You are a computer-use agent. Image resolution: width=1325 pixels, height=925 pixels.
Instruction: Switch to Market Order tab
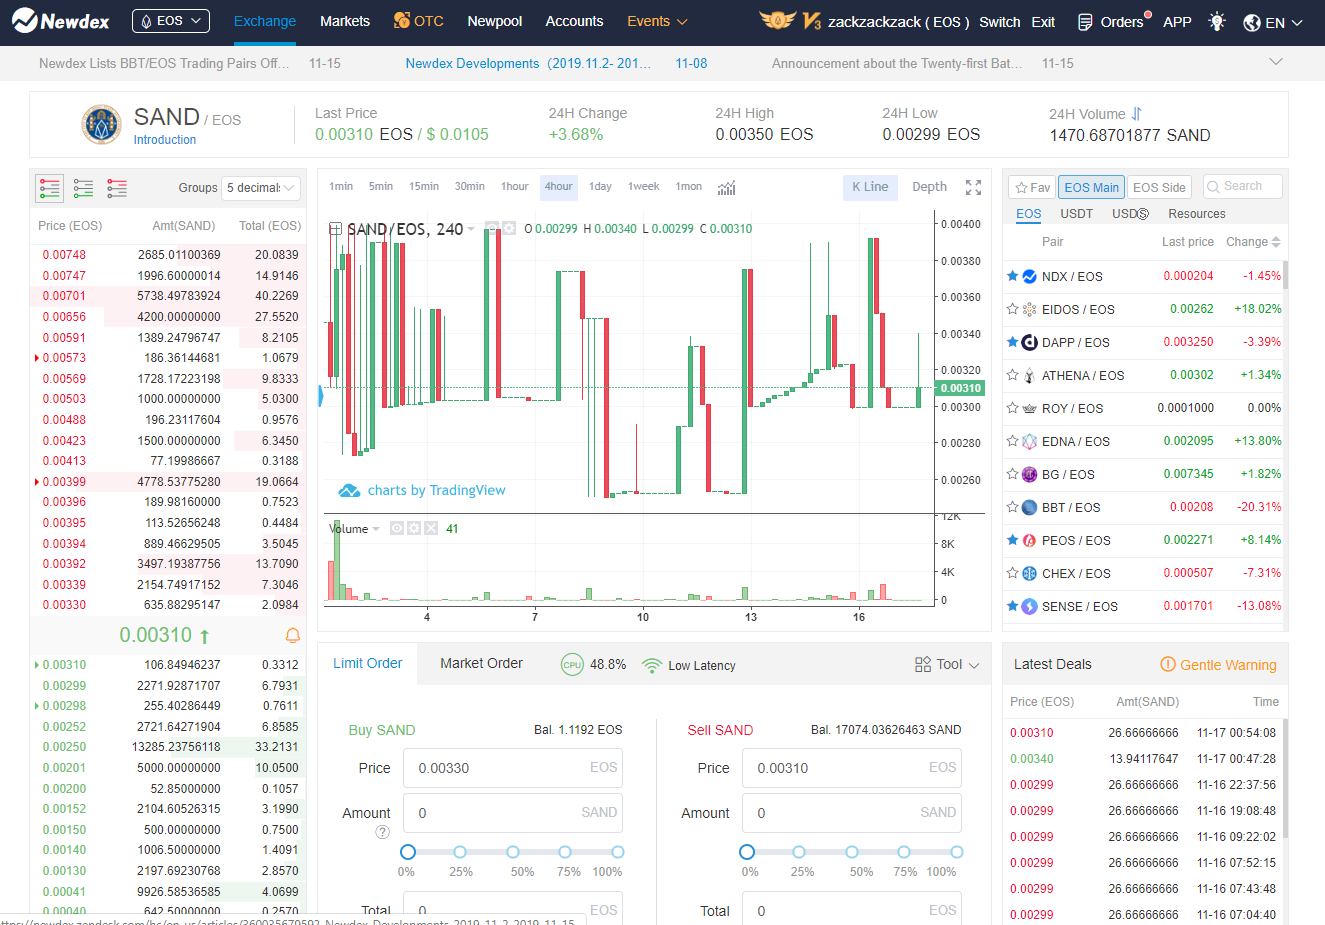tap(481, 663)
